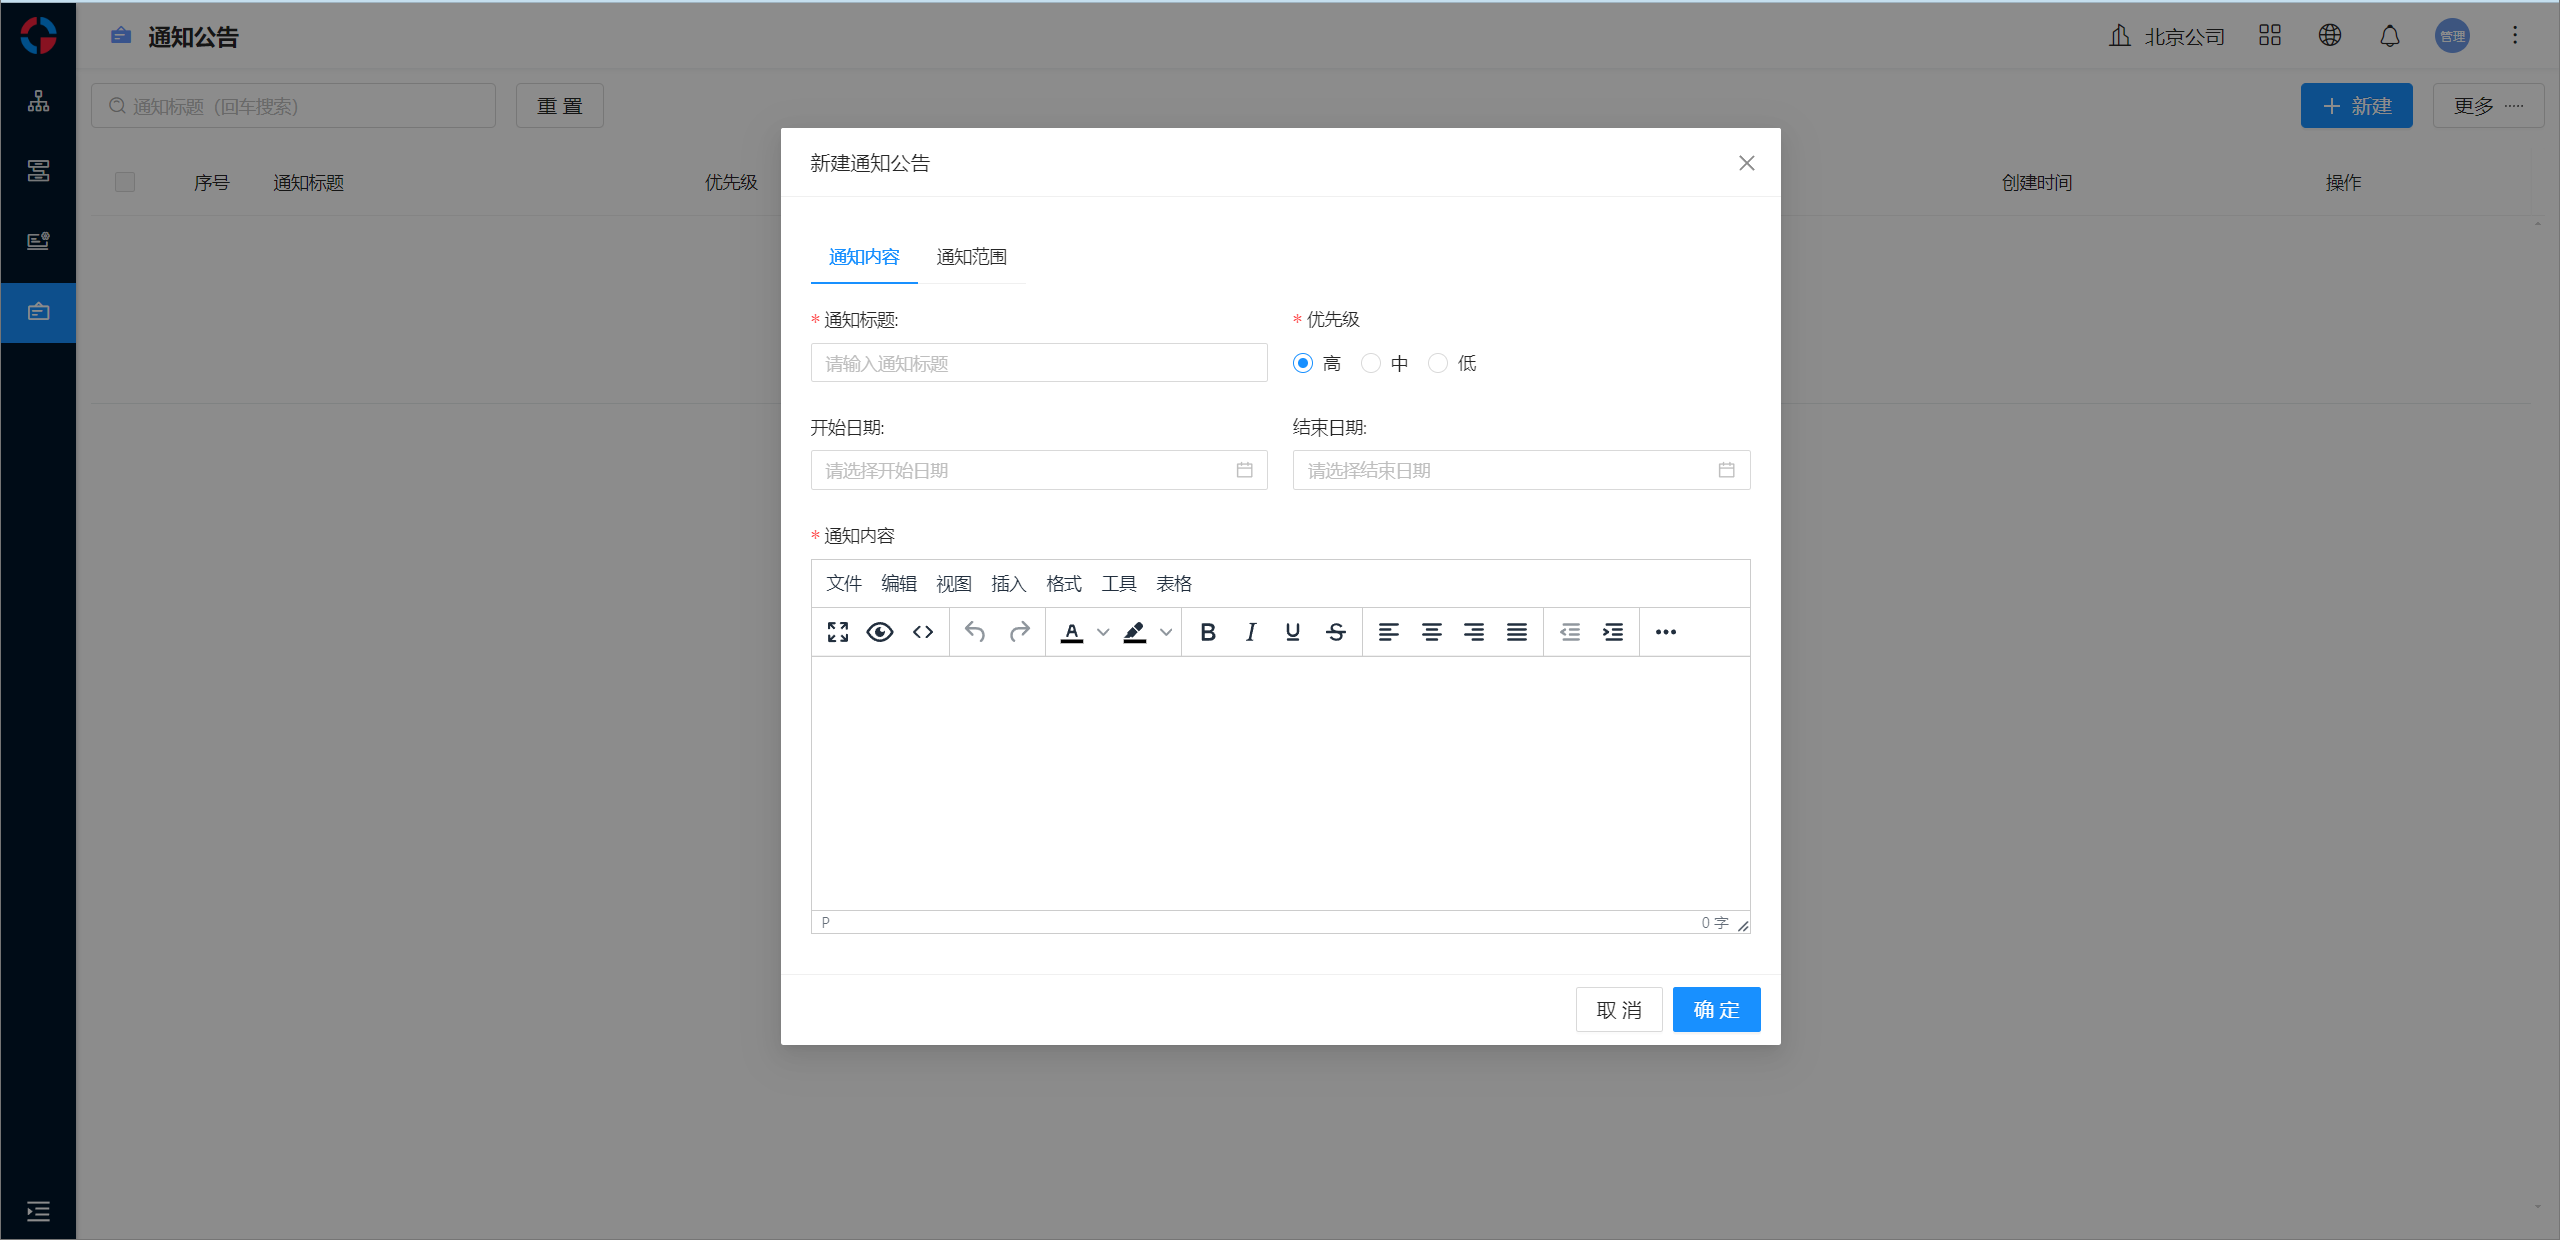Toggle bold formatting in editor
2560x1240 pixels.
point(1208,632)
